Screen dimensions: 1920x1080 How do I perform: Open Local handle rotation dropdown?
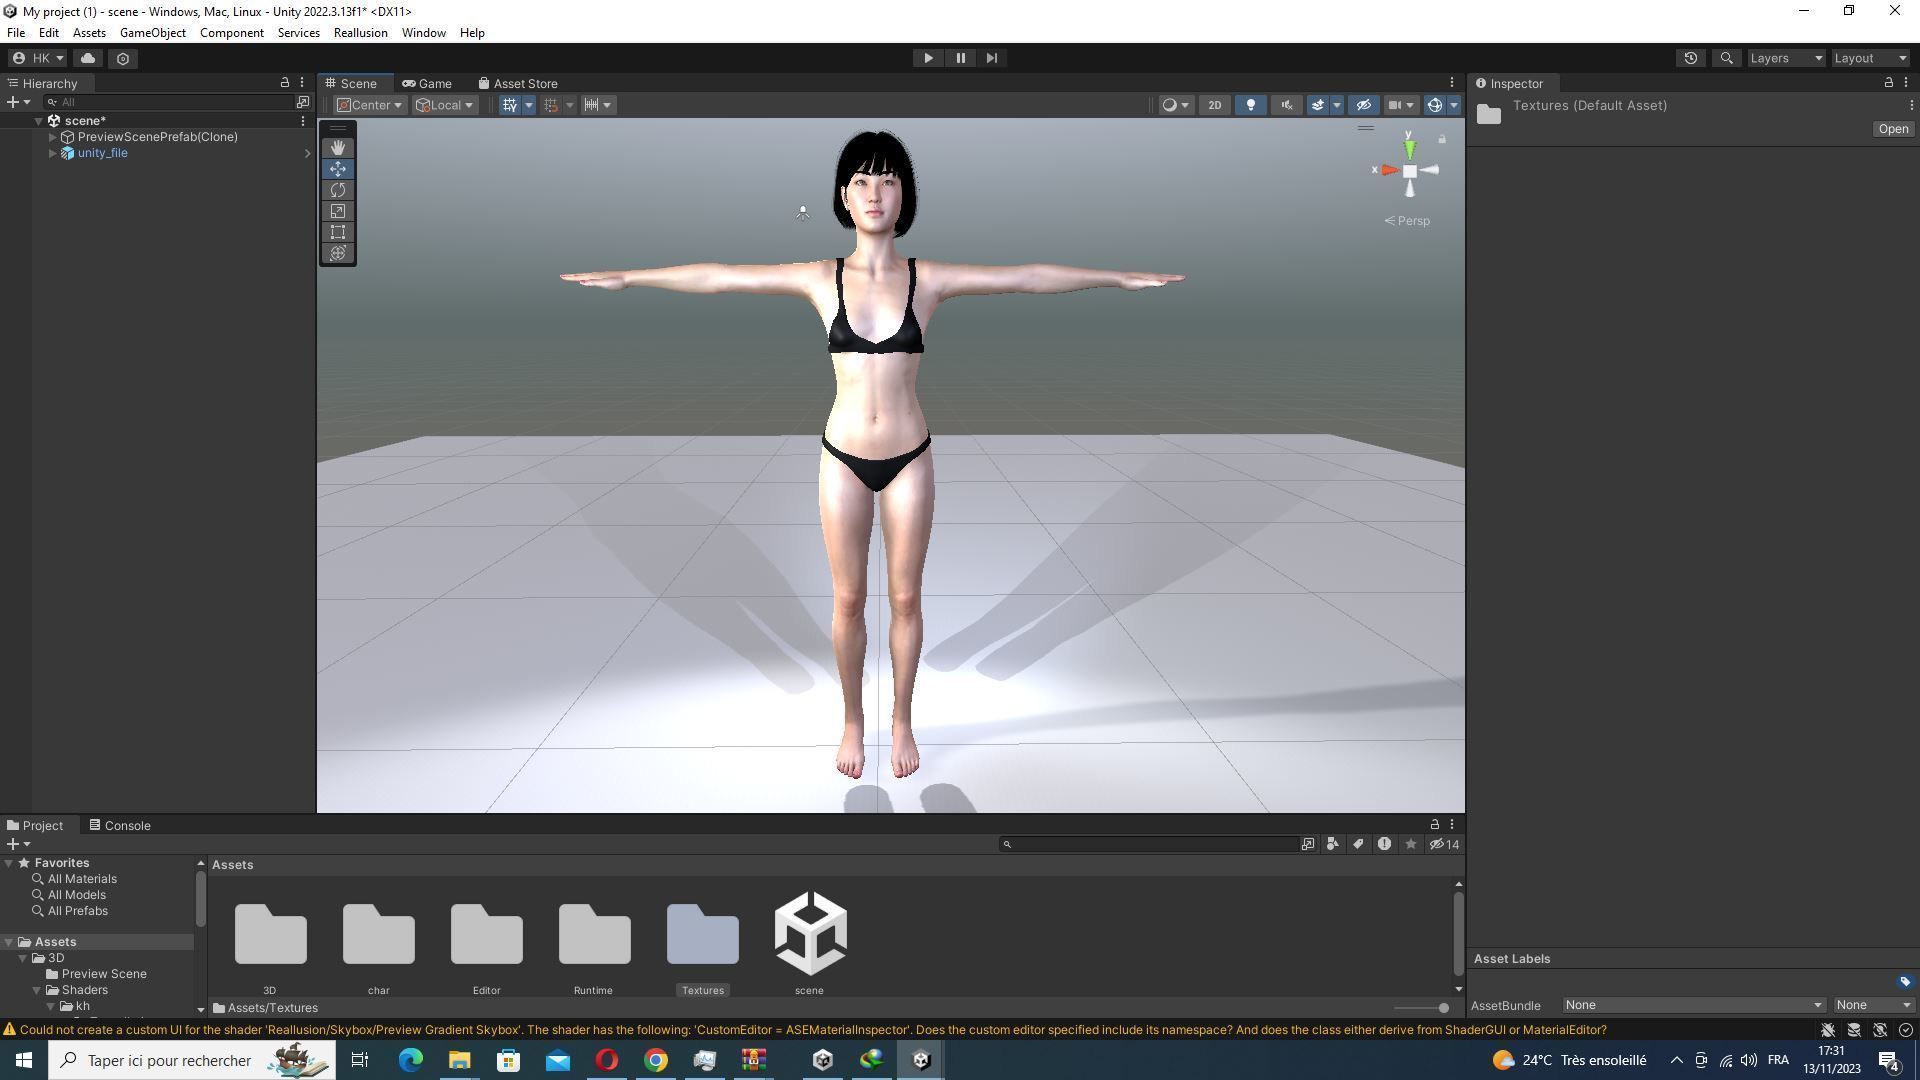[445, 105]
